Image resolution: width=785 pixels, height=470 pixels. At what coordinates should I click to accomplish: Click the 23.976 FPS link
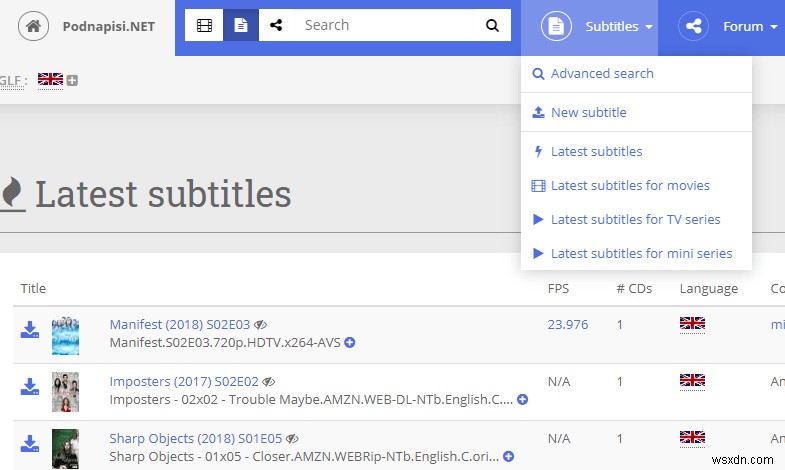tap(568, 325)
